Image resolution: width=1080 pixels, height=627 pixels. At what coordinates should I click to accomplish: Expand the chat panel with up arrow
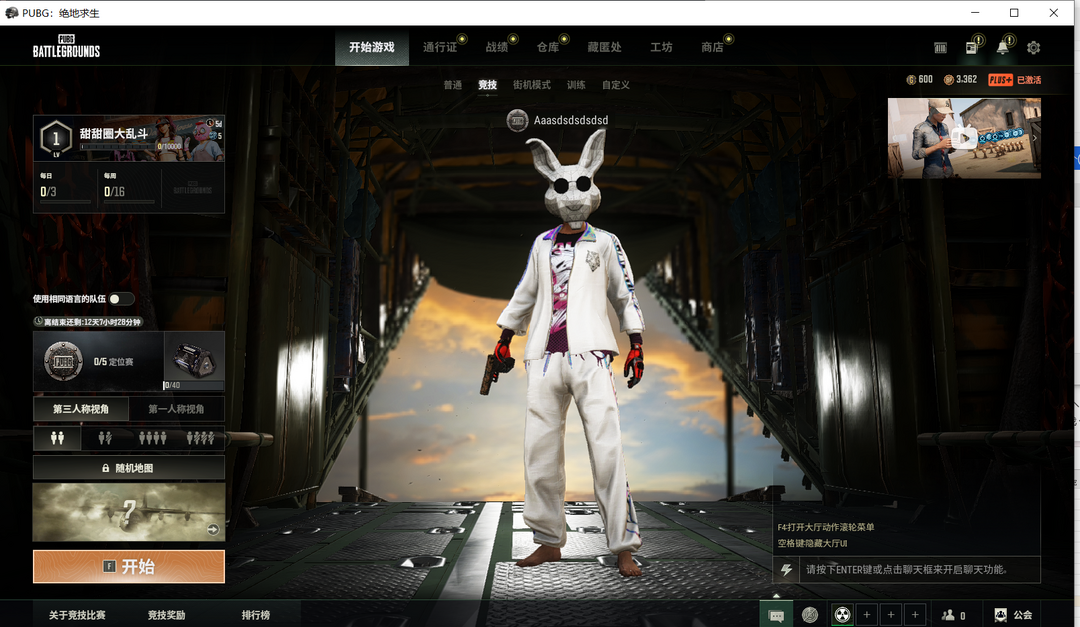tap(776, 595)
